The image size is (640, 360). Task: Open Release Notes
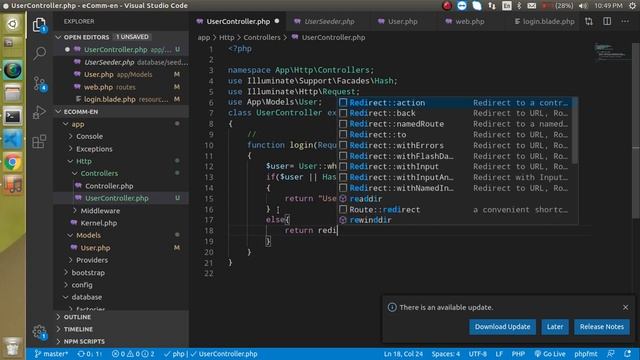click(602, 327)
